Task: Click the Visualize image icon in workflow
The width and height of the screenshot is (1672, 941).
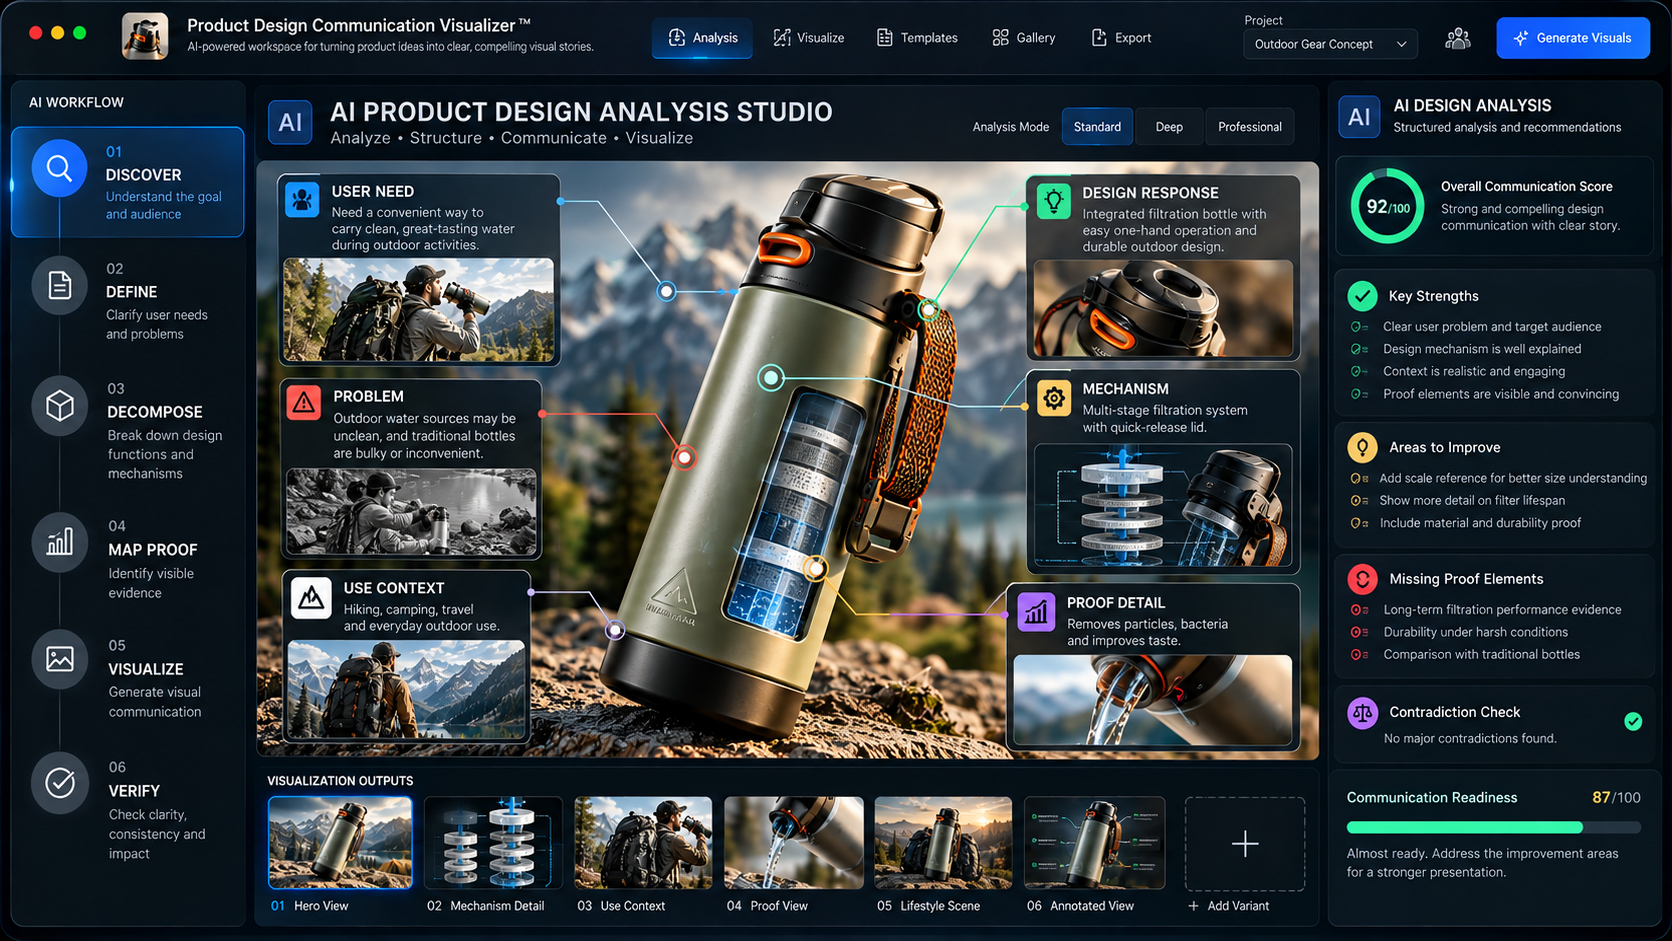Action: (60, 660)
